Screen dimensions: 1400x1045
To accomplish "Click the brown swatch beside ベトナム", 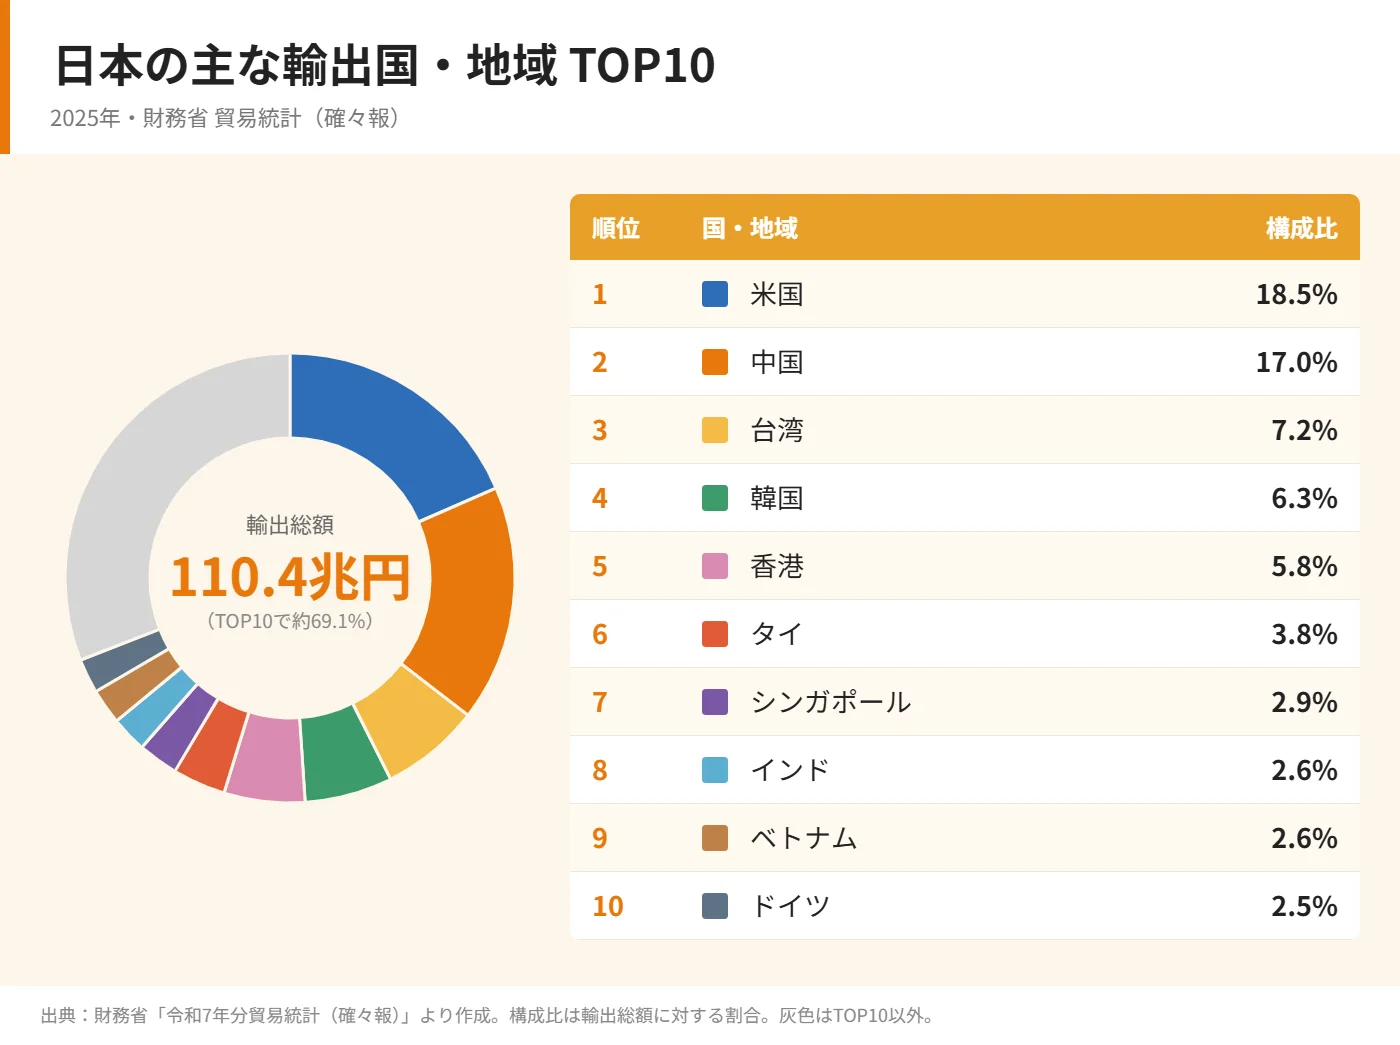I will point(715,838).
